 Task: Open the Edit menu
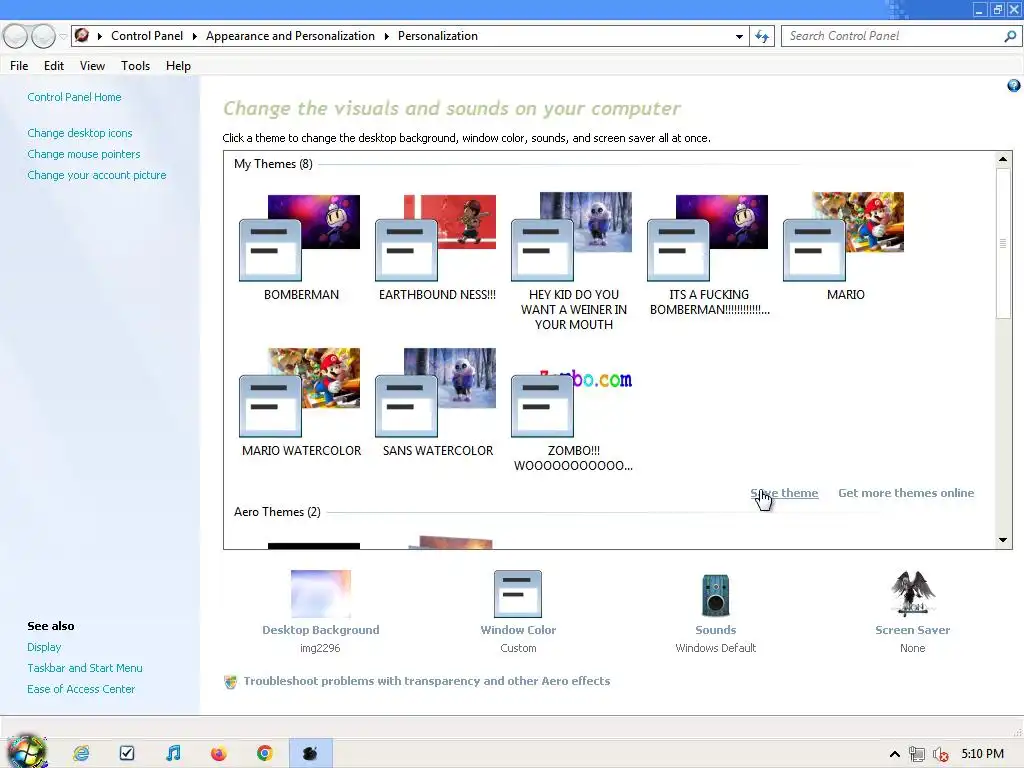click(54, 65)
